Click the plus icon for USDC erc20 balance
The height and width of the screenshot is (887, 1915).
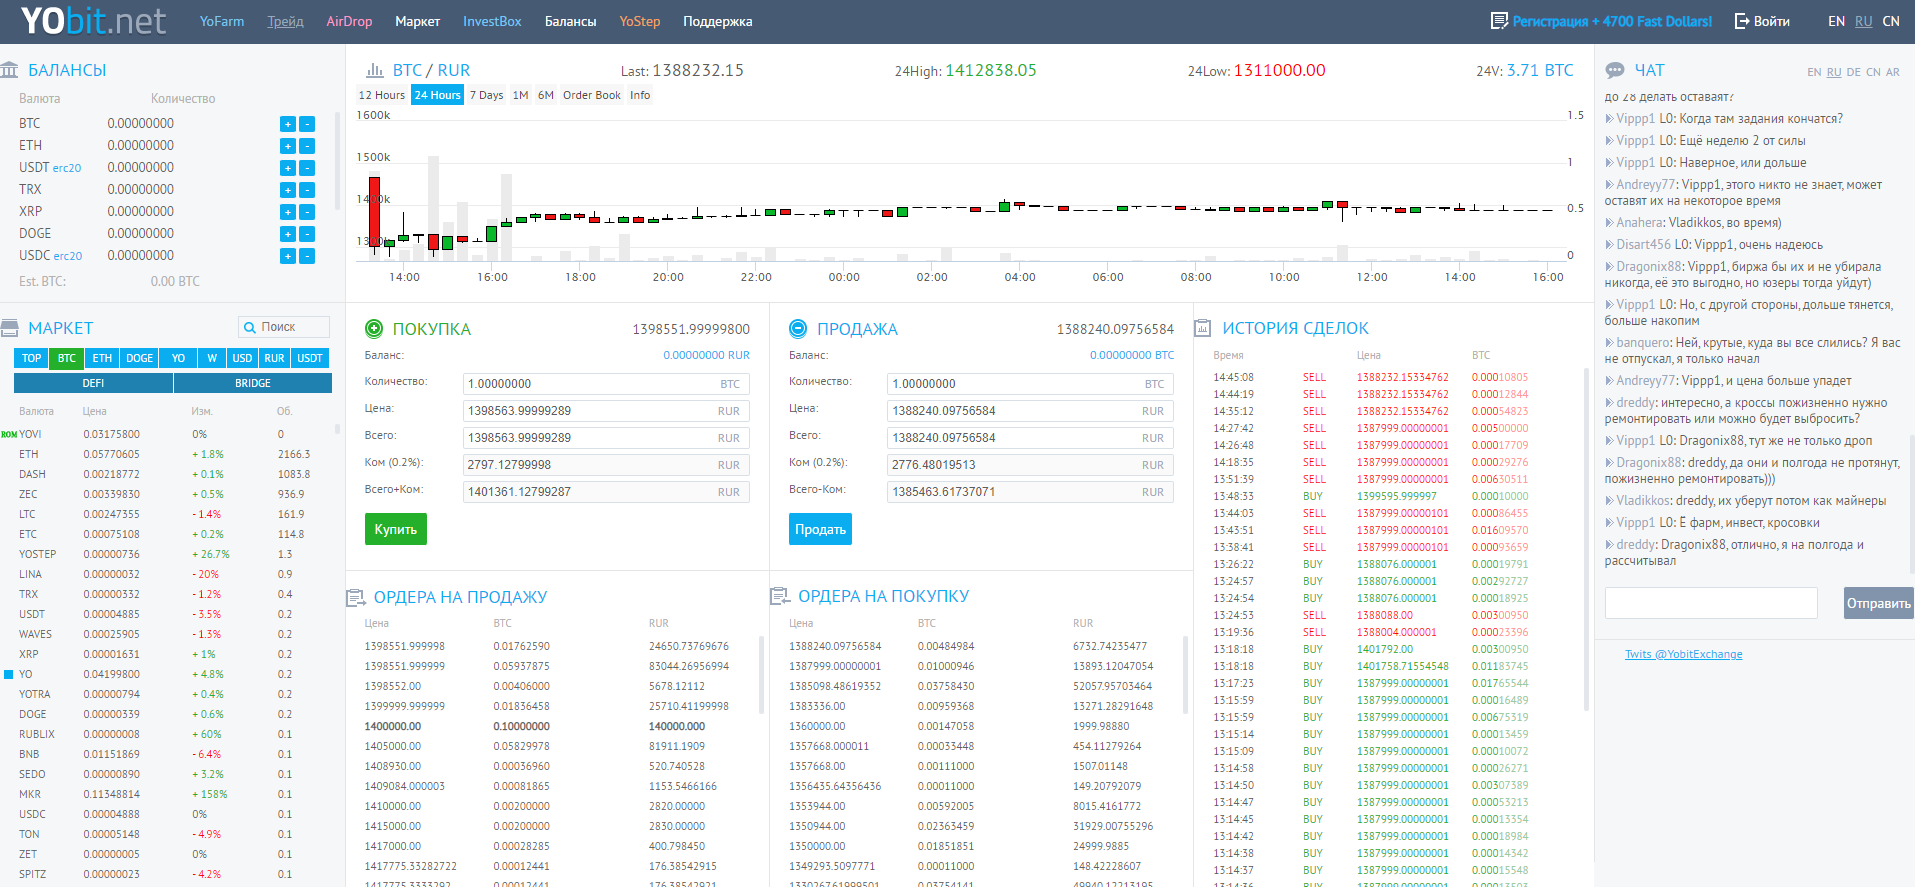[x=288, y=256]
